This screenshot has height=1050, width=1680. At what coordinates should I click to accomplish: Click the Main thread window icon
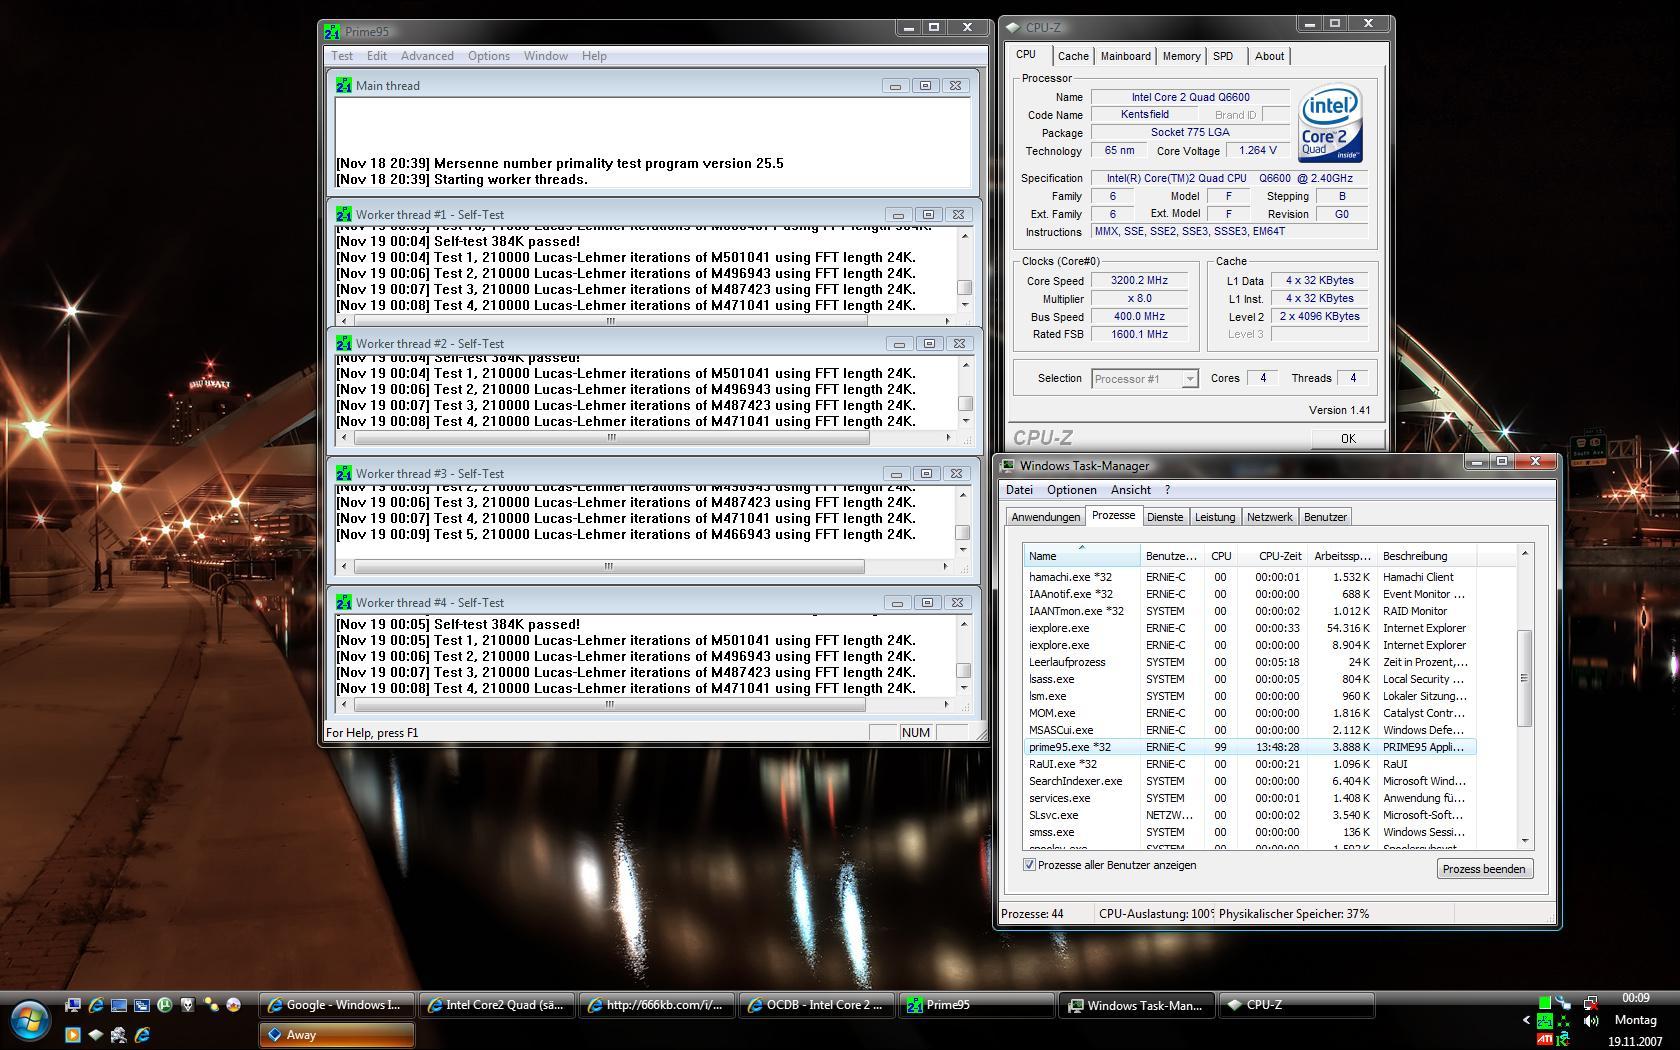[x=343, y=85]
